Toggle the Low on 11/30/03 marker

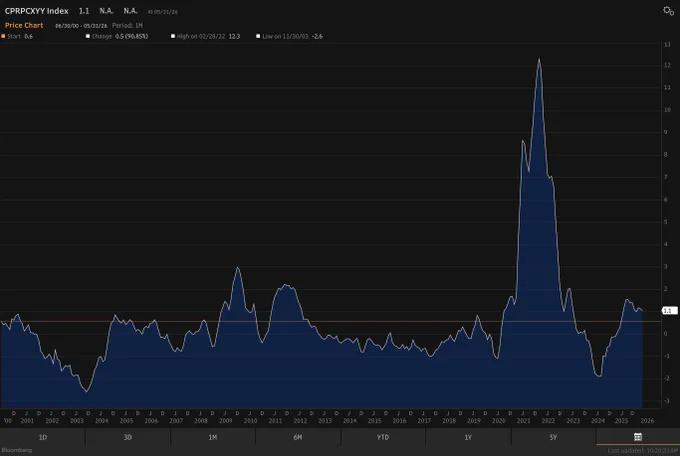point(258,36)
